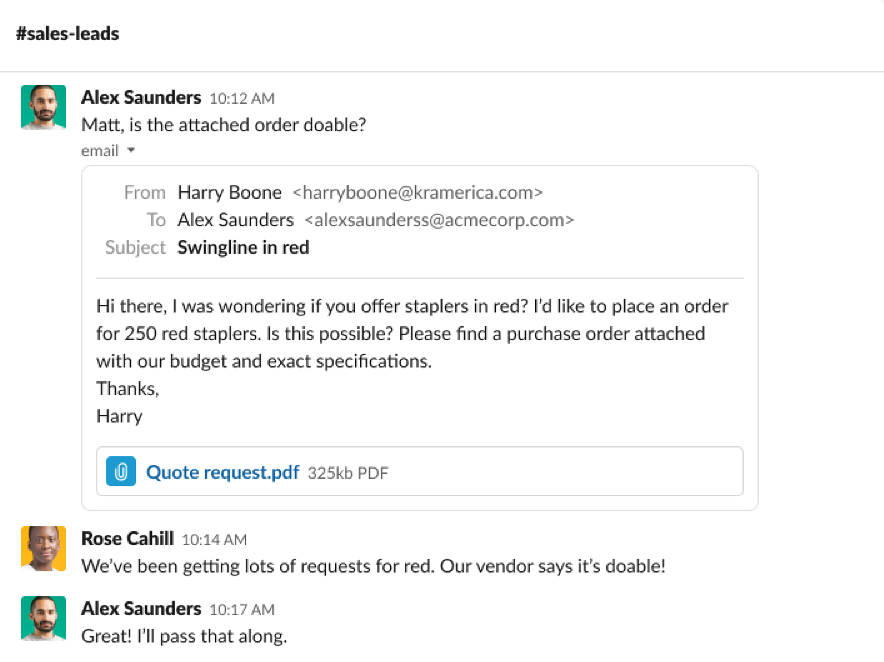Click the 10:17 AM message timestamp
This screenshot has width=884, height=662.
click(x=241, y=609)
